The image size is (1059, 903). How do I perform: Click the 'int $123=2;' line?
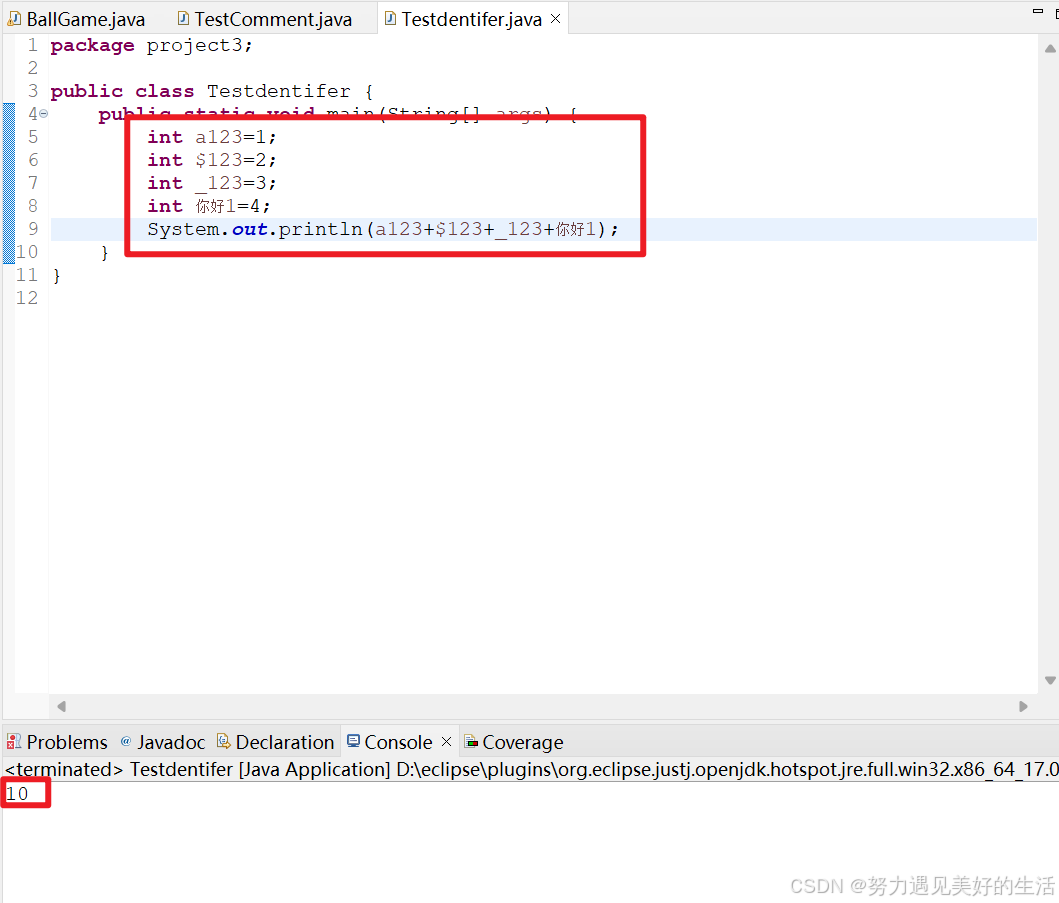click(x=212, y=160)
